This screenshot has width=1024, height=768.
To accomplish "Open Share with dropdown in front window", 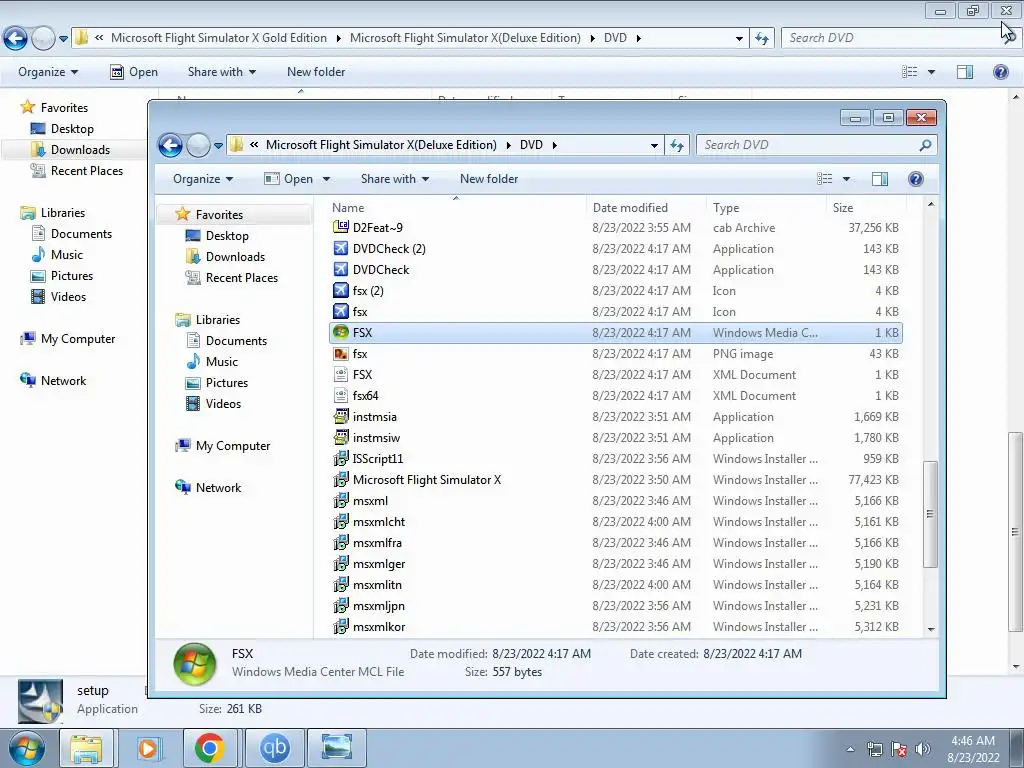I will coord(394,179).
